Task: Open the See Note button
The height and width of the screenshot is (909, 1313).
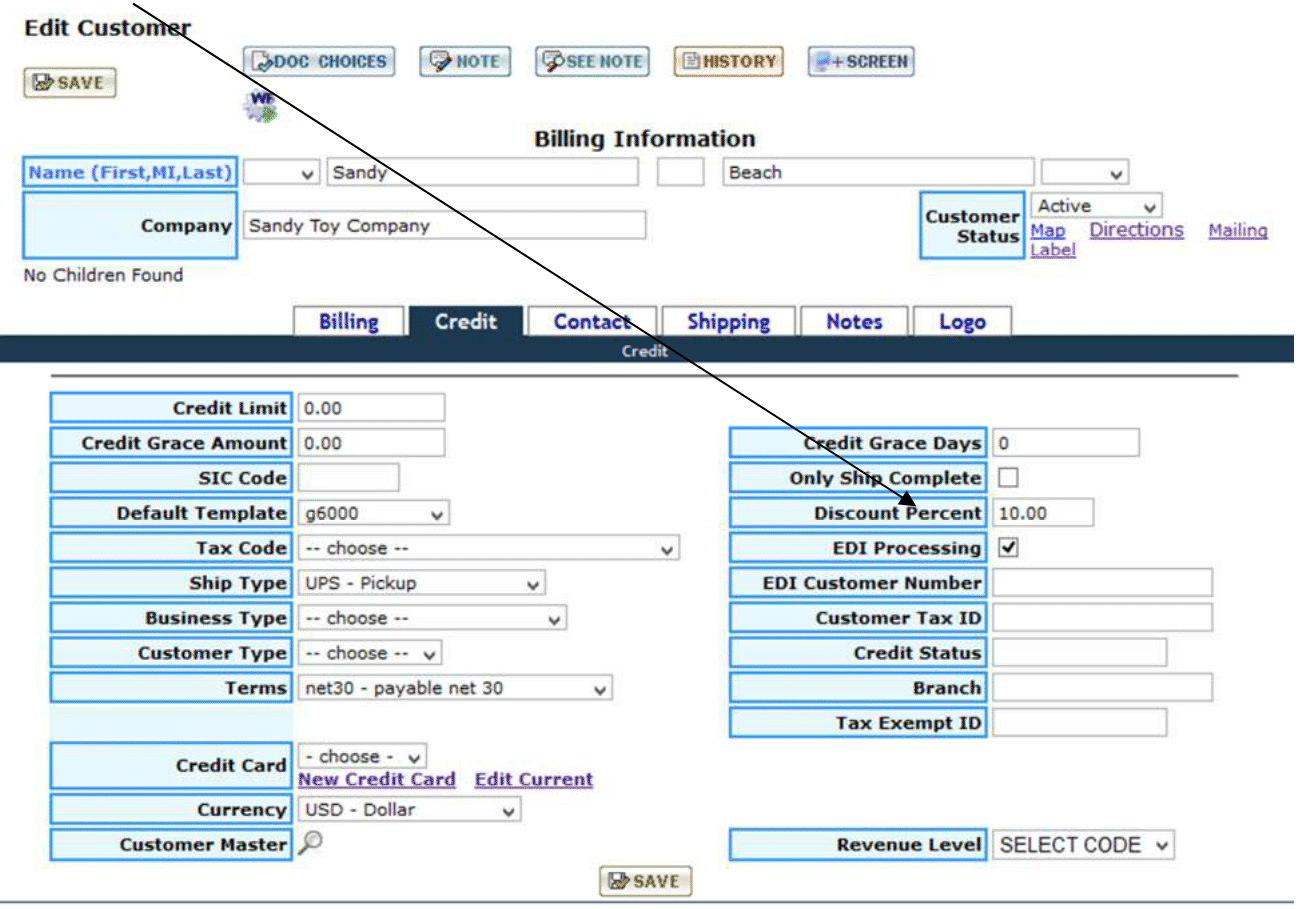Action: pyautogui.click(x=591, y=62)
